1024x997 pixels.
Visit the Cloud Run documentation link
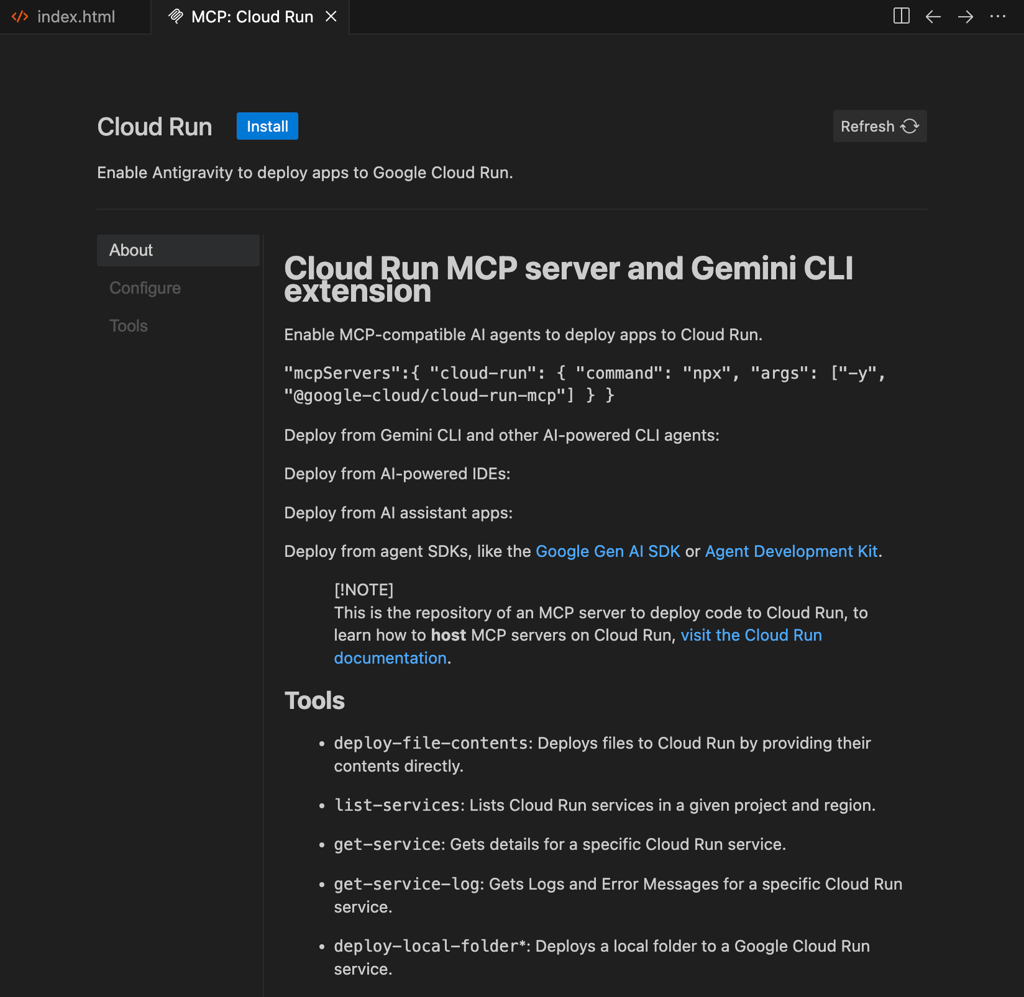pyautogui.click(x=751, y=635)
